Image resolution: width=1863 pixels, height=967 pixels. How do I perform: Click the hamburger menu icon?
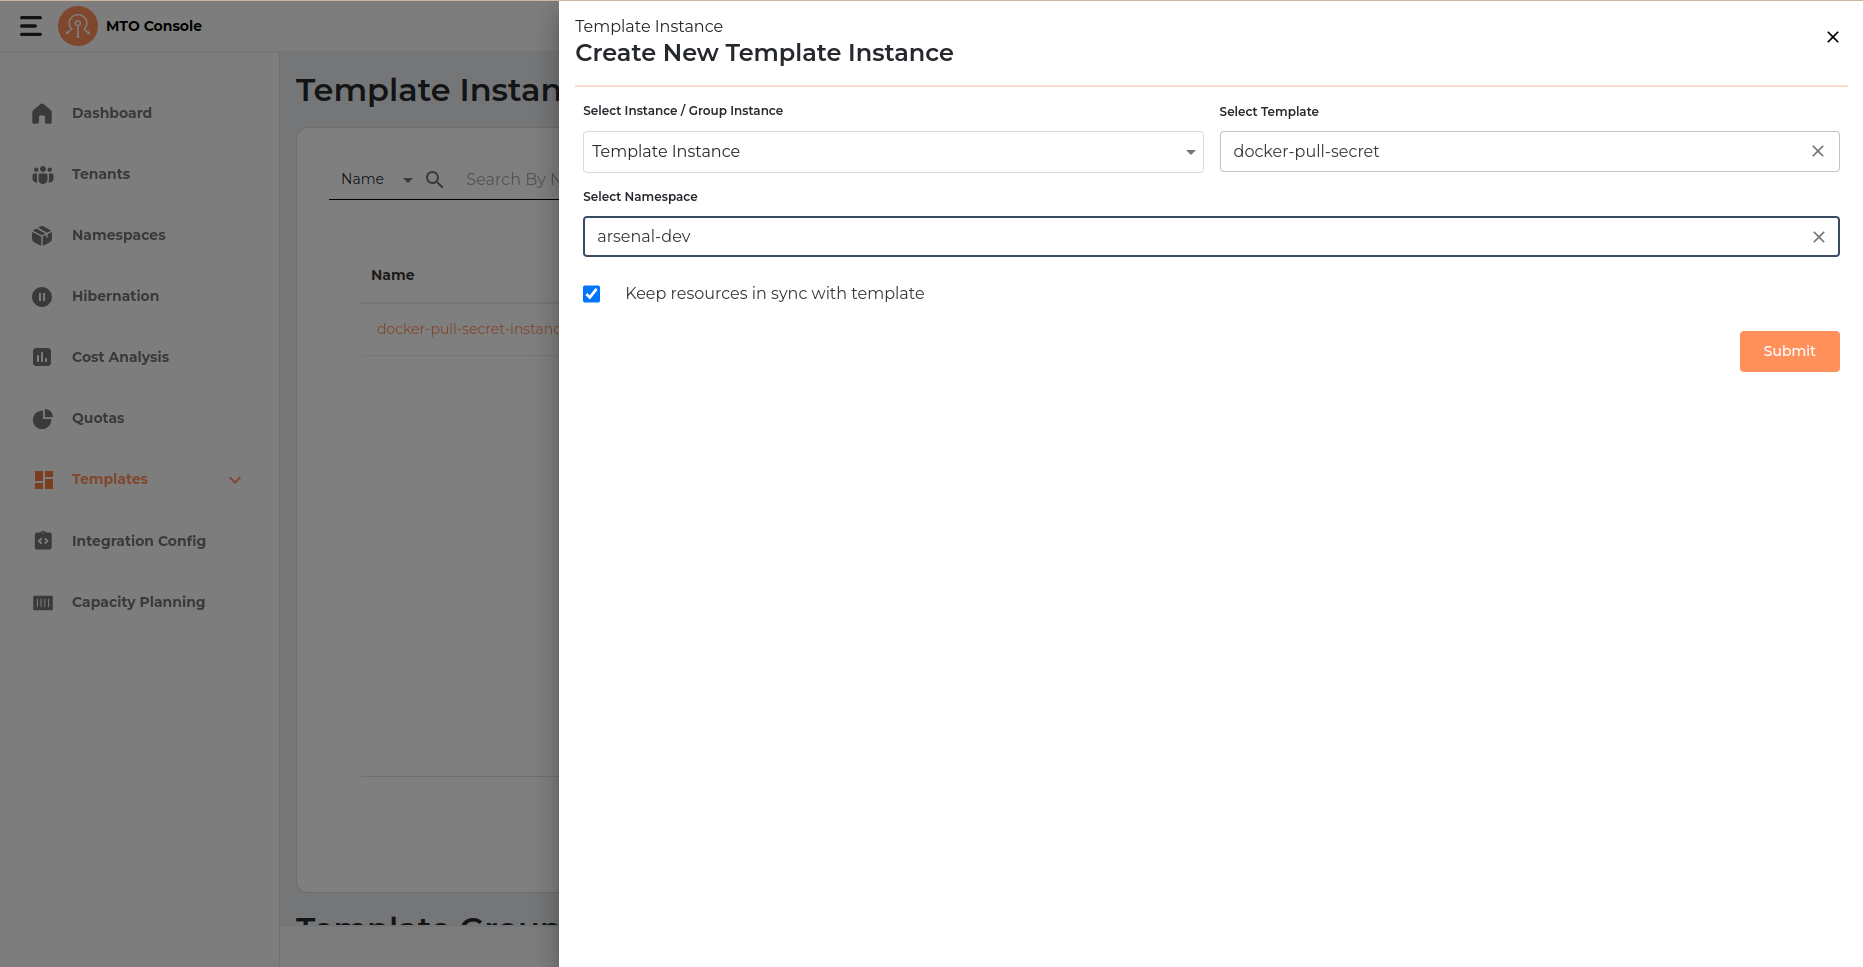[x=31, y=26]
